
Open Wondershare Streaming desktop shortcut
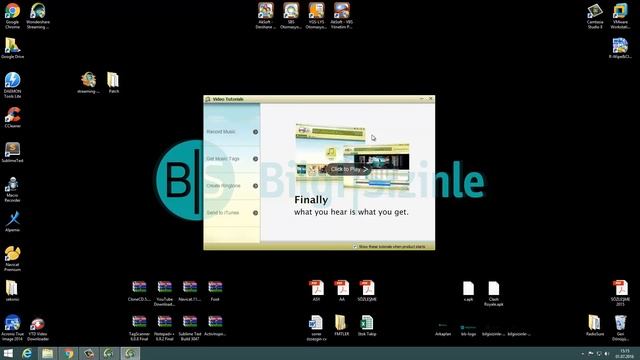pos(38,16)
